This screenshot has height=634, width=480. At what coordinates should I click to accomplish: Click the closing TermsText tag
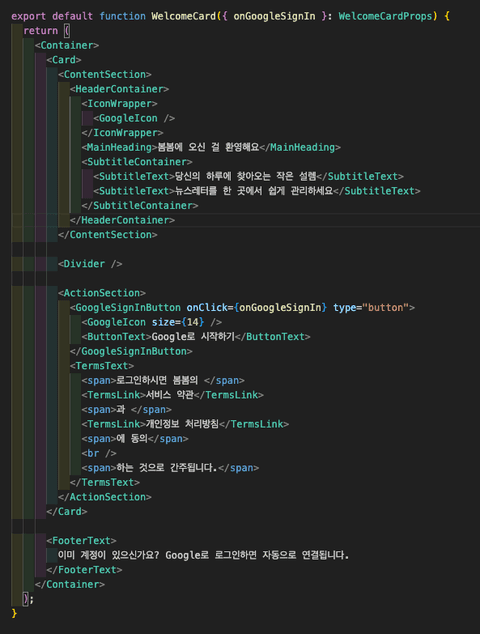105,482
